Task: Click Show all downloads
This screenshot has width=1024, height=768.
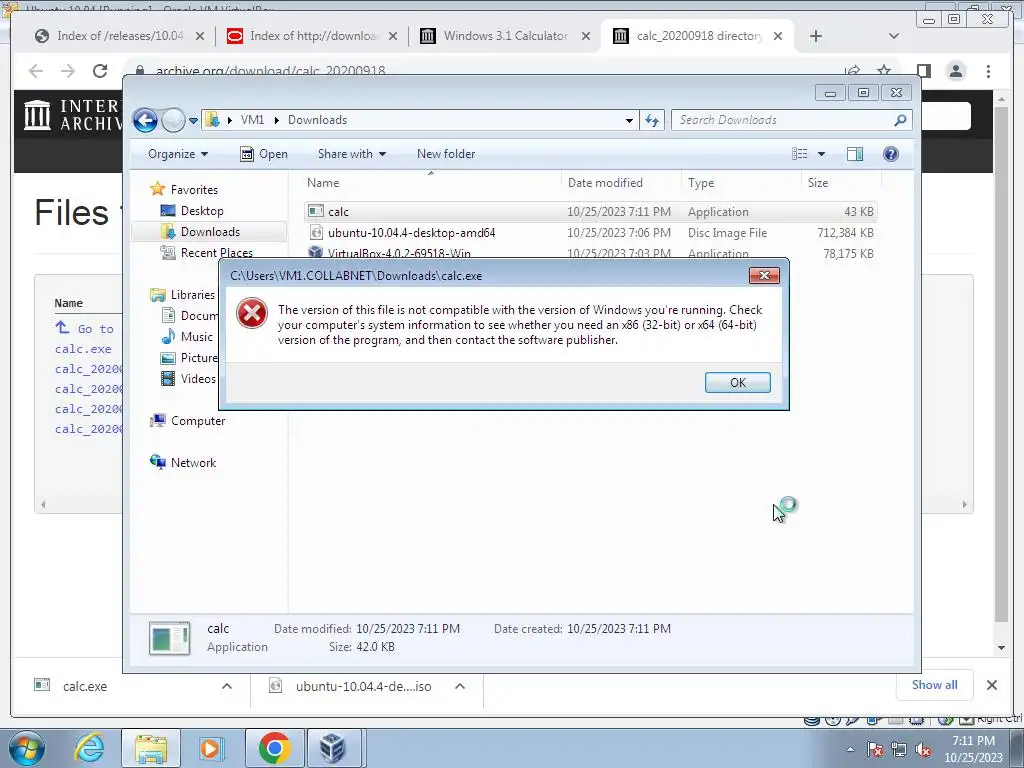Action: [935, 685]
